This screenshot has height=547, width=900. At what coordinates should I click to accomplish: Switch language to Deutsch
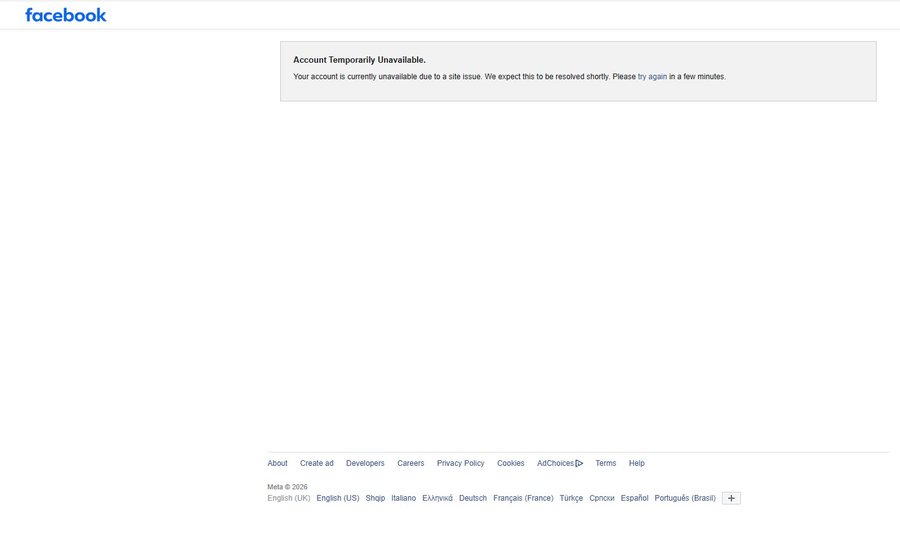point(473,498)
